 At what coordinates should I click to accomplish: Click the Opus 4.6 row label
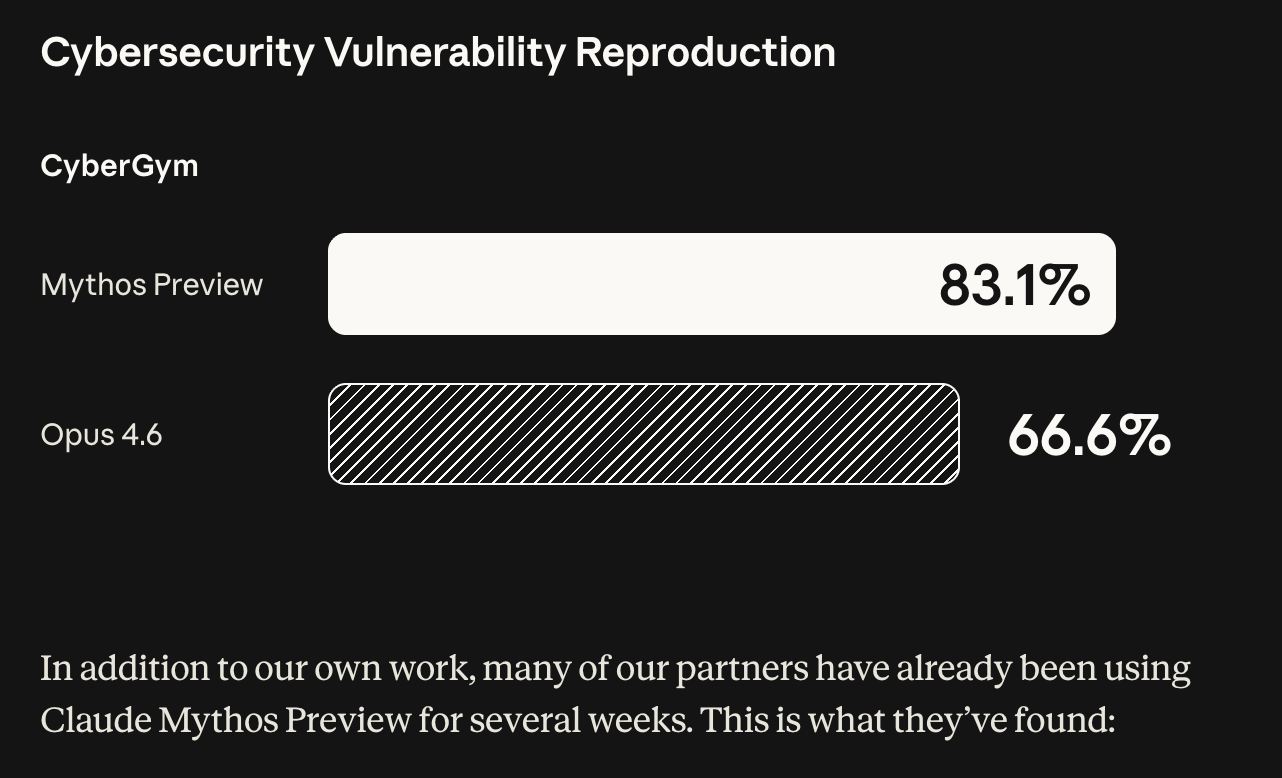101,436
